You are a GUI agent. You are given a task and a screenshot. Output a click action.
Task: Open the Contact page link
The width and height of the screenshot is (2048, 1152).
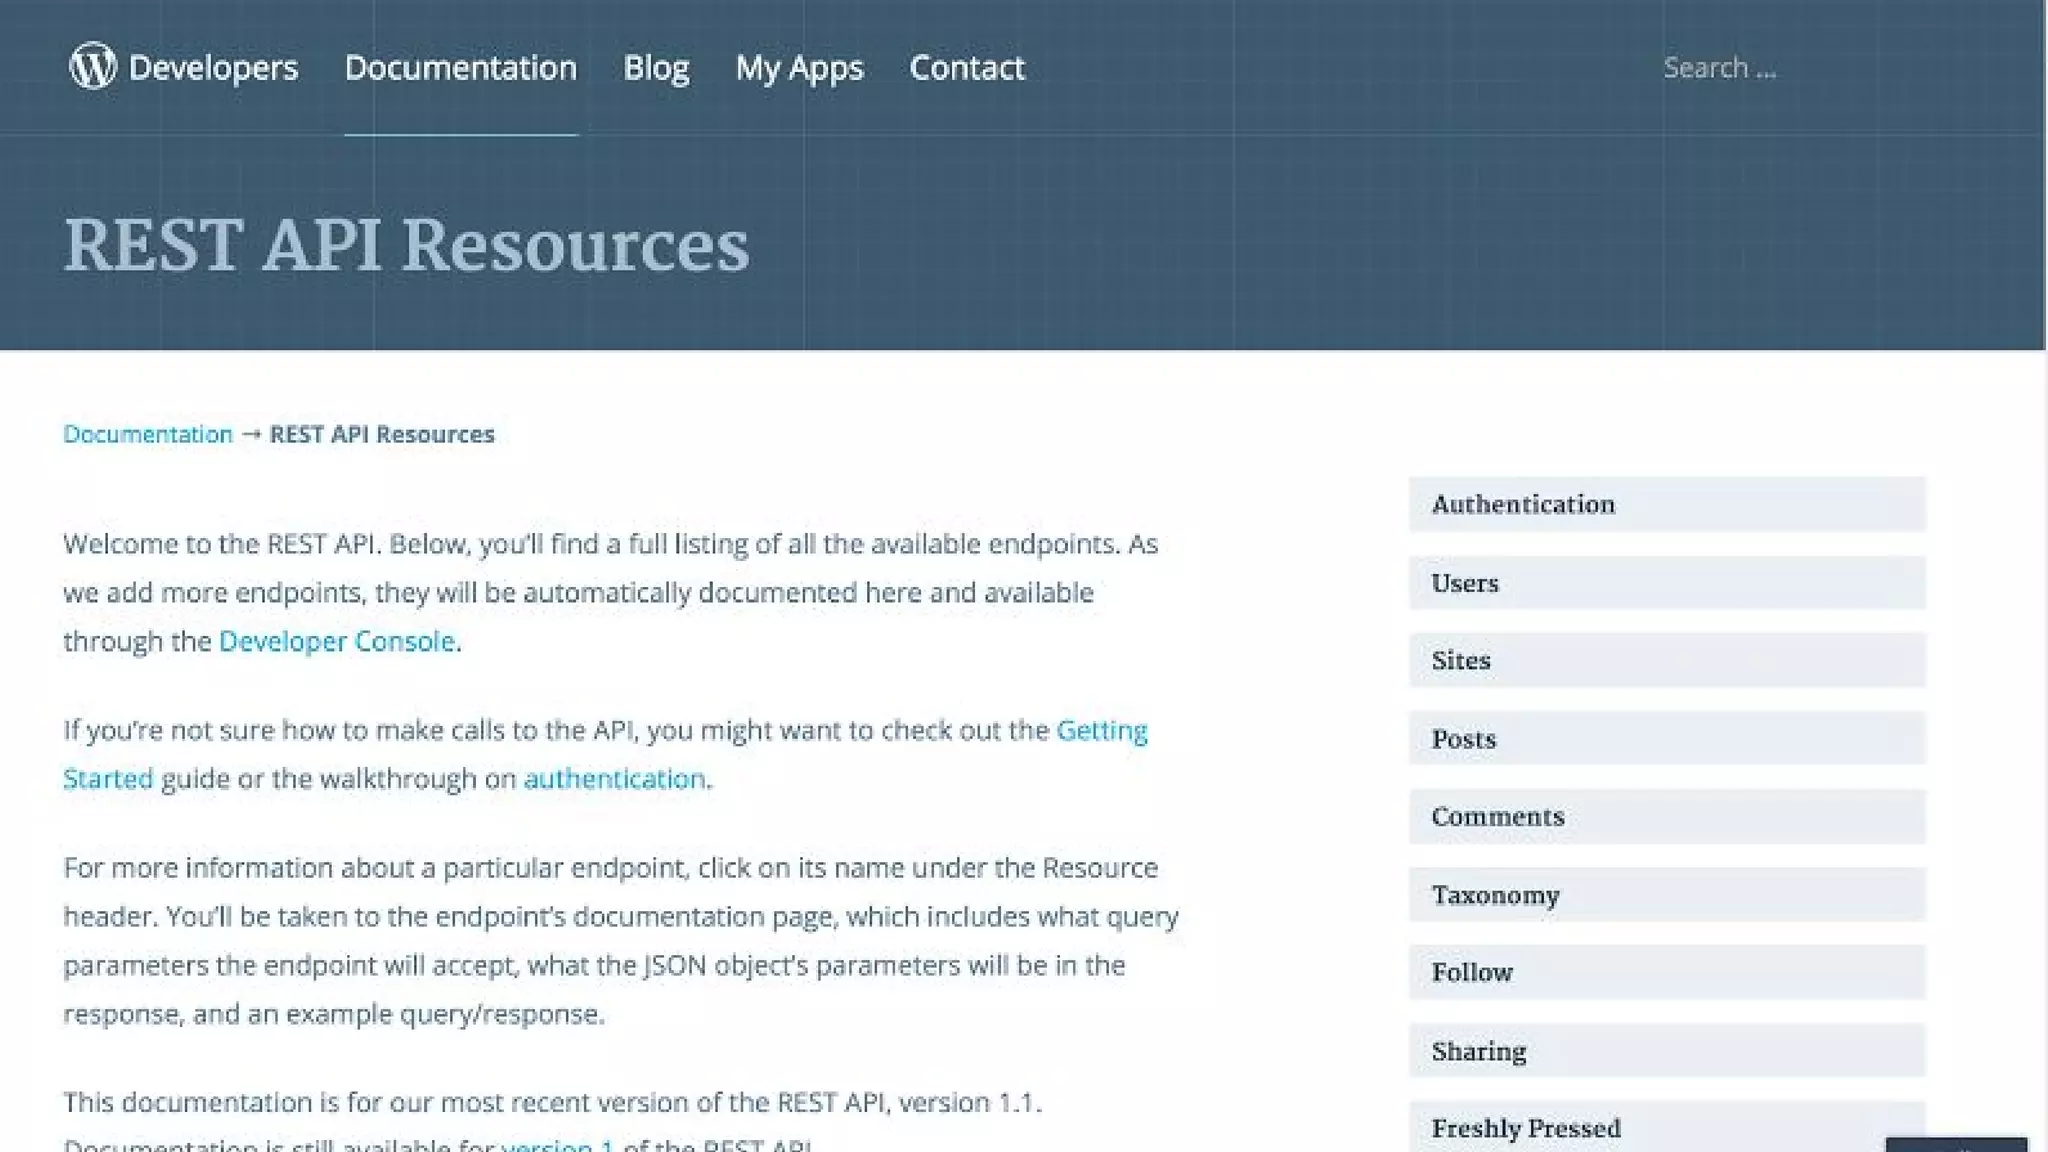(966, 68)
